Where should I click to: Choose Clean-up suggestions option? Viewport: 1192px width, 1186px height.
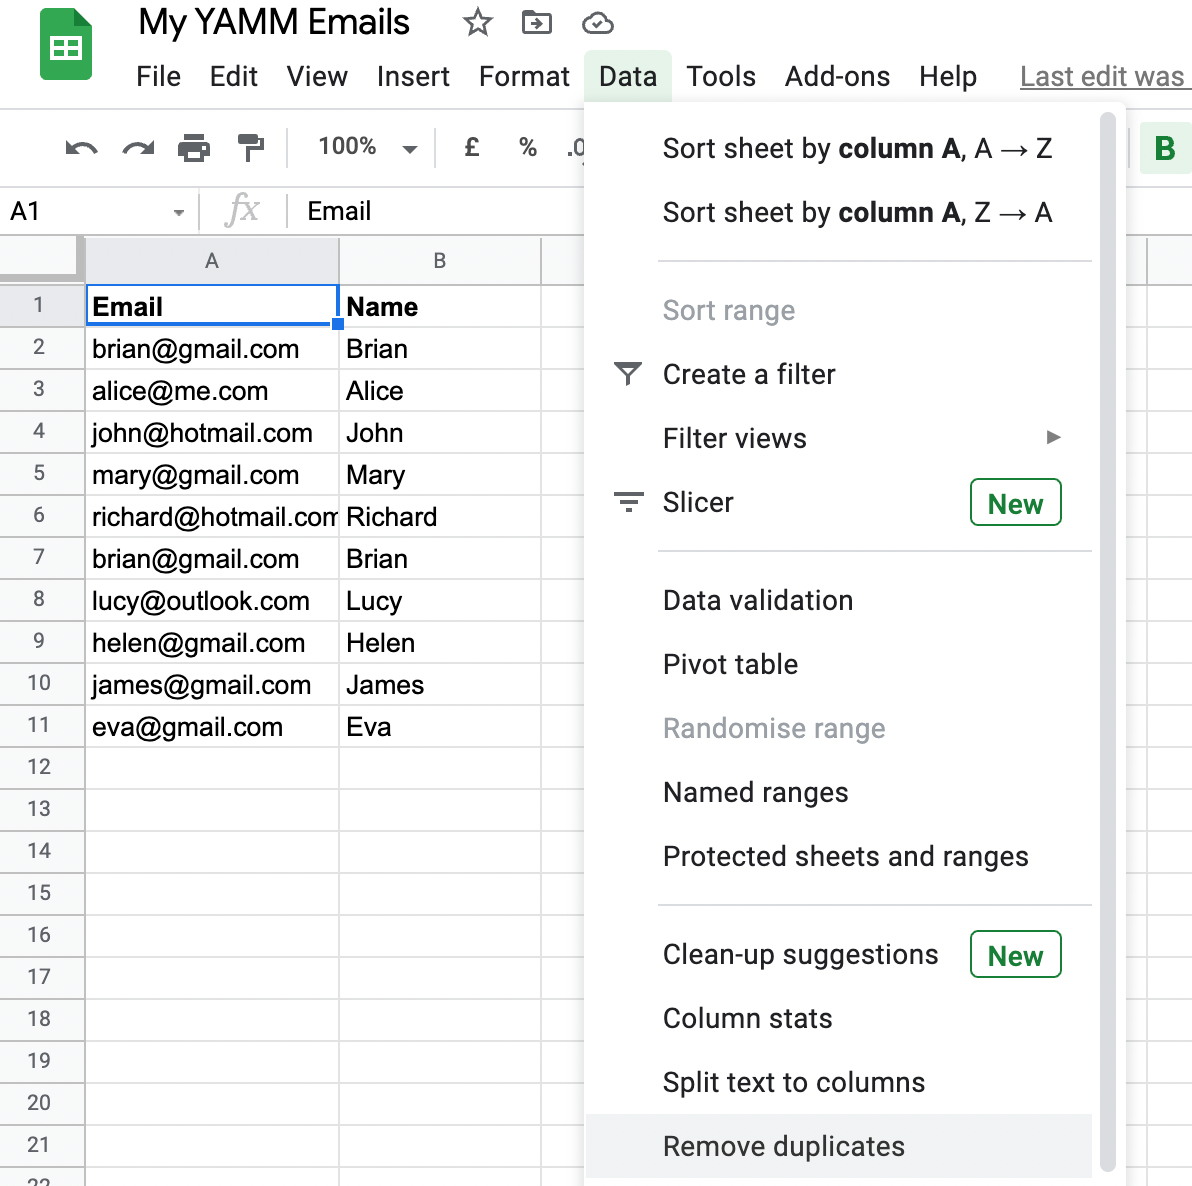[800, 954]
